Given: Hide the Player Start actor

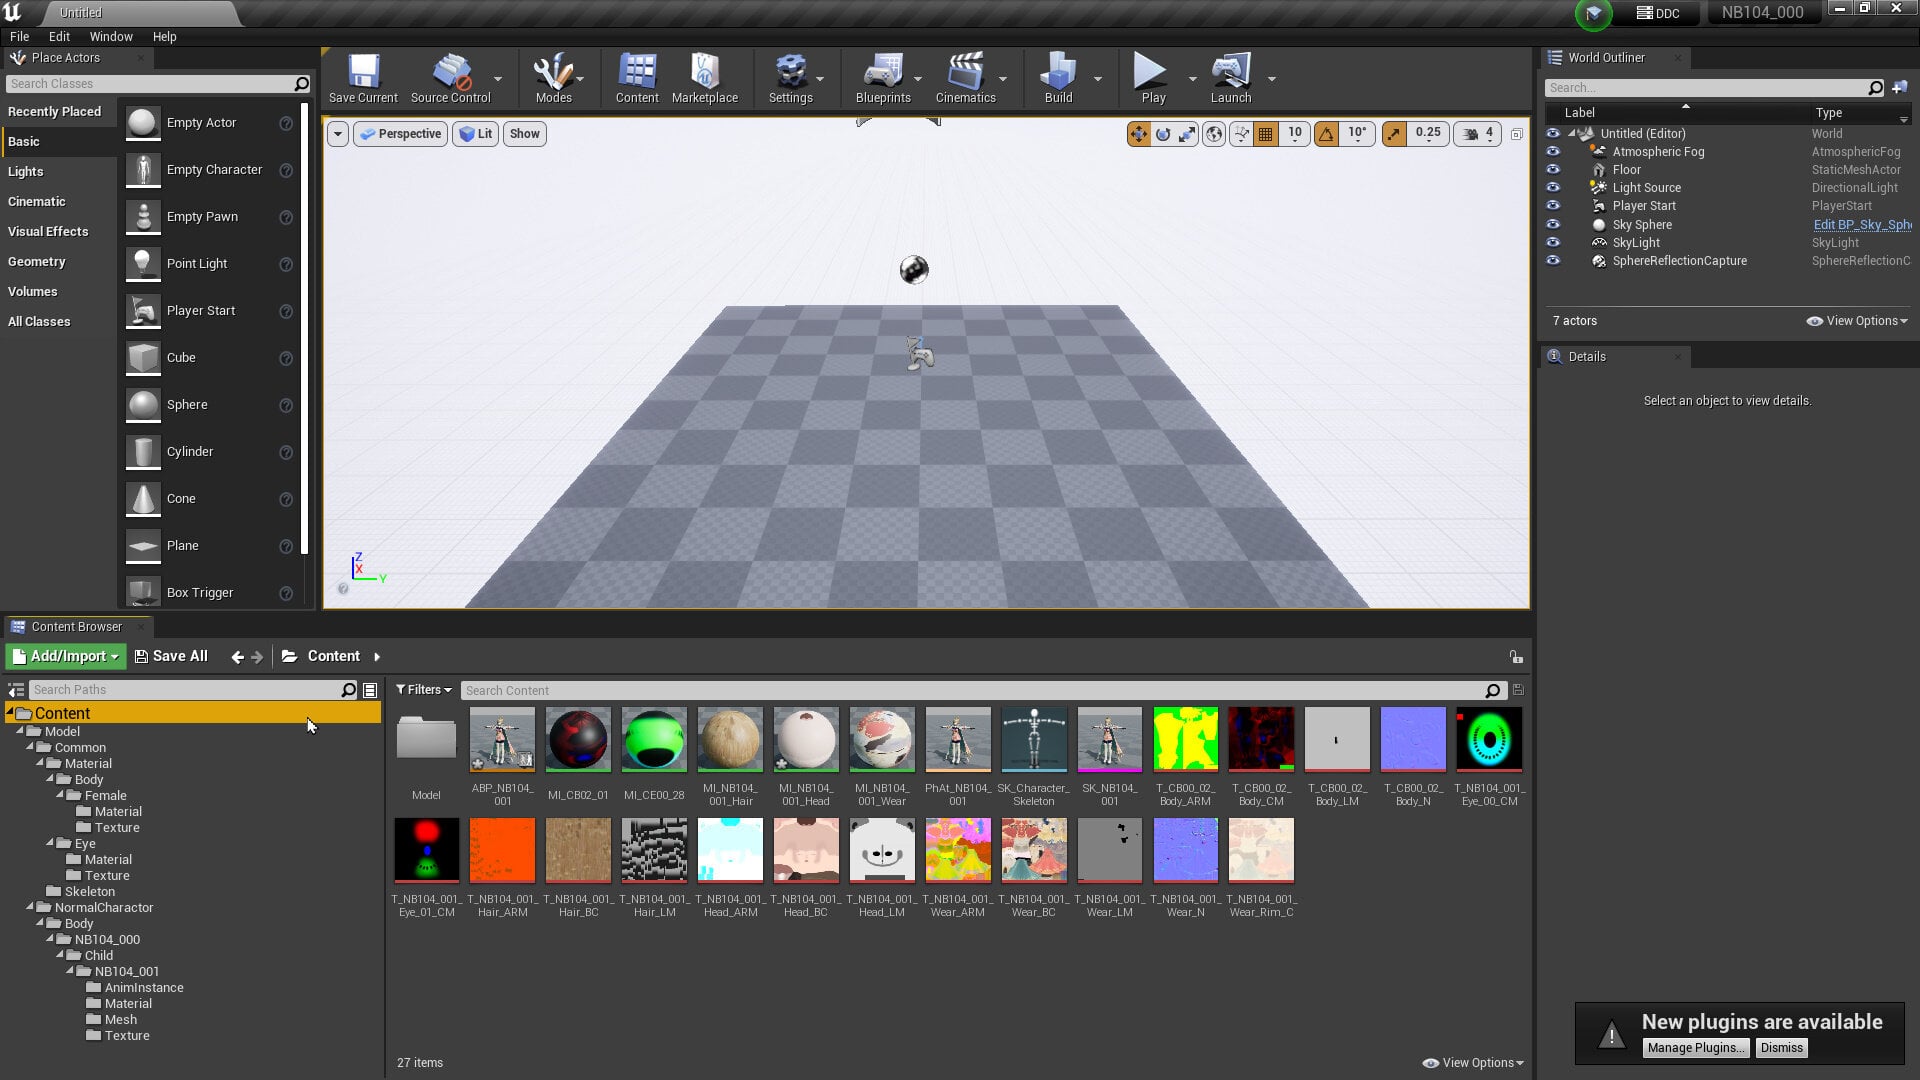Looking at the screenshot, I should 1553,206.
